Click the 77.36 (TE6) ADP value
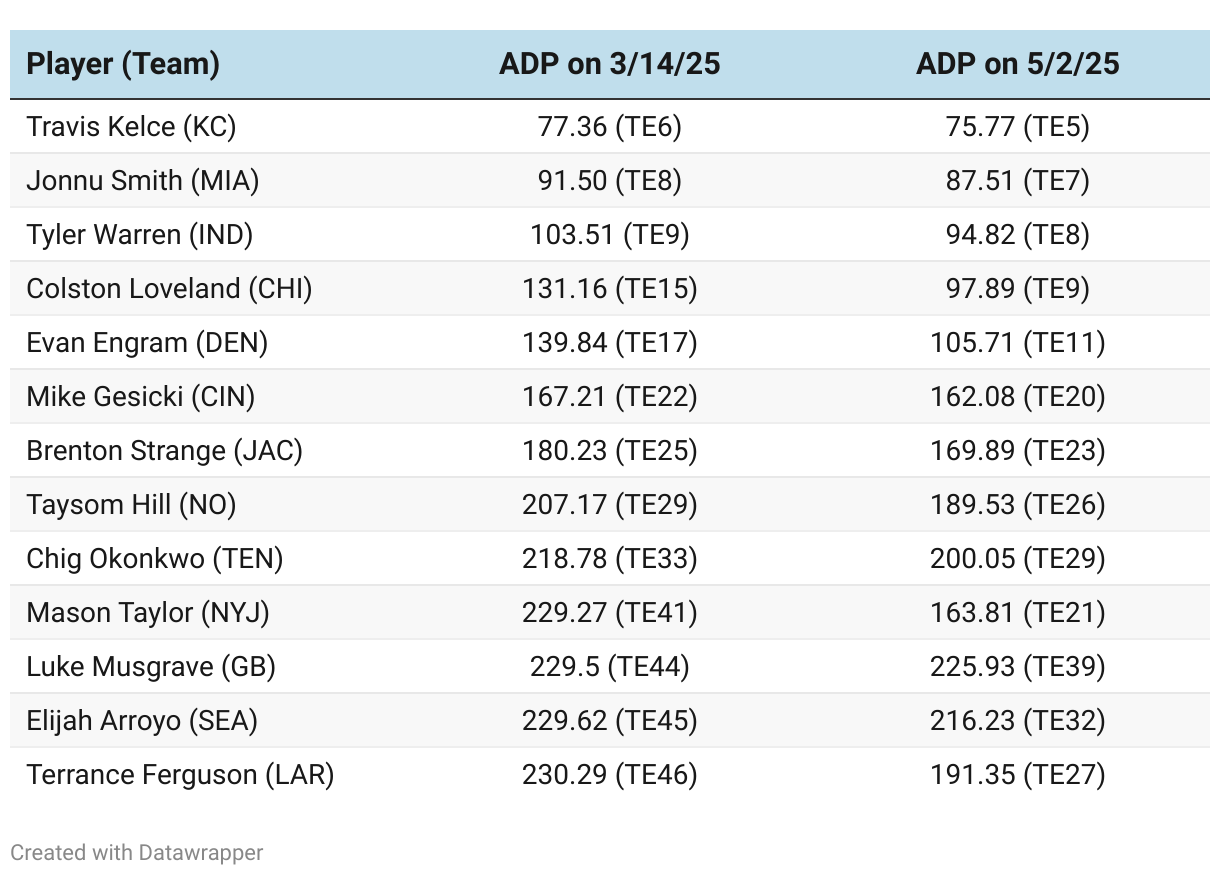 609,127
